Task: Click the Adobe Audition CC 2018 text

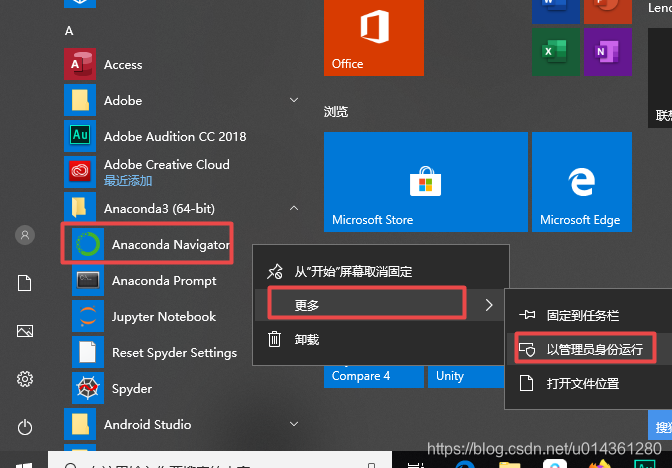Action: click(175, 136)
